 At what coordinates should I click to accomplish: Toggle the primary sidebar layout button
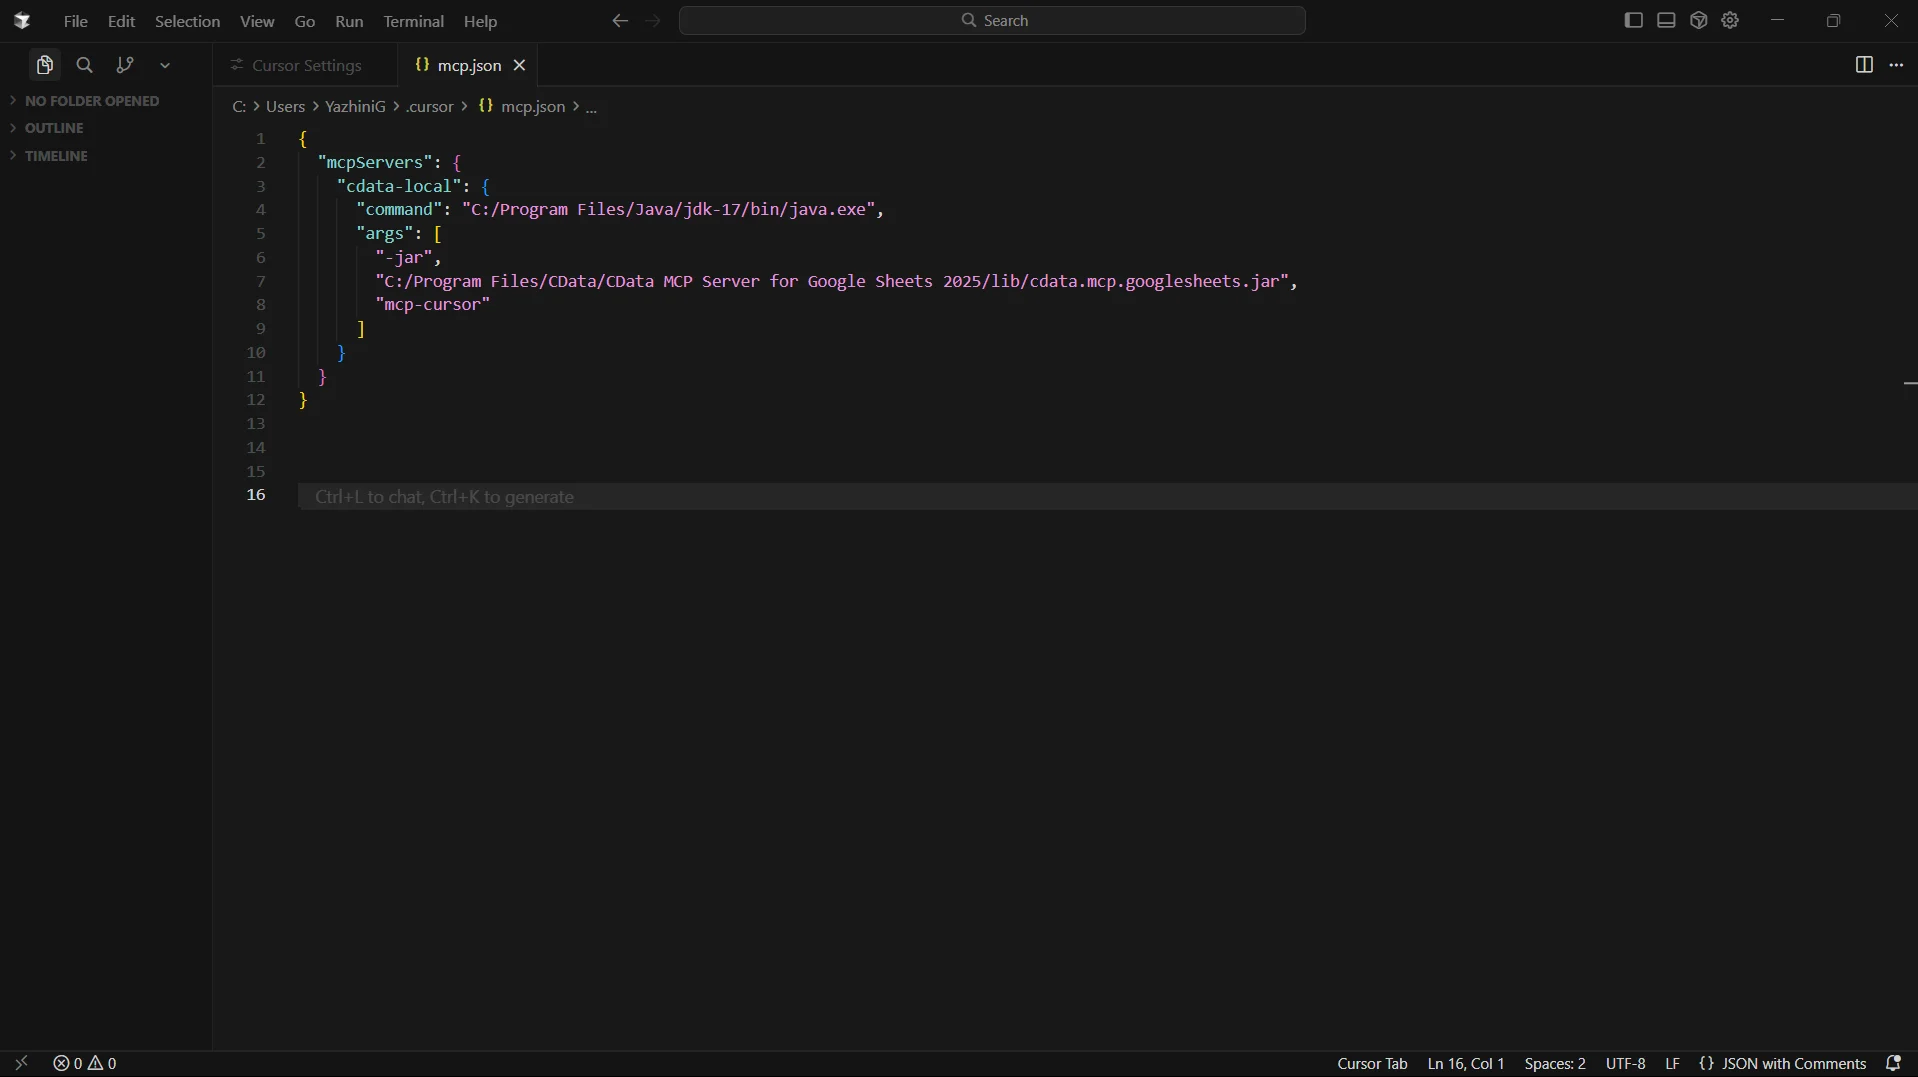(1633, 21)
